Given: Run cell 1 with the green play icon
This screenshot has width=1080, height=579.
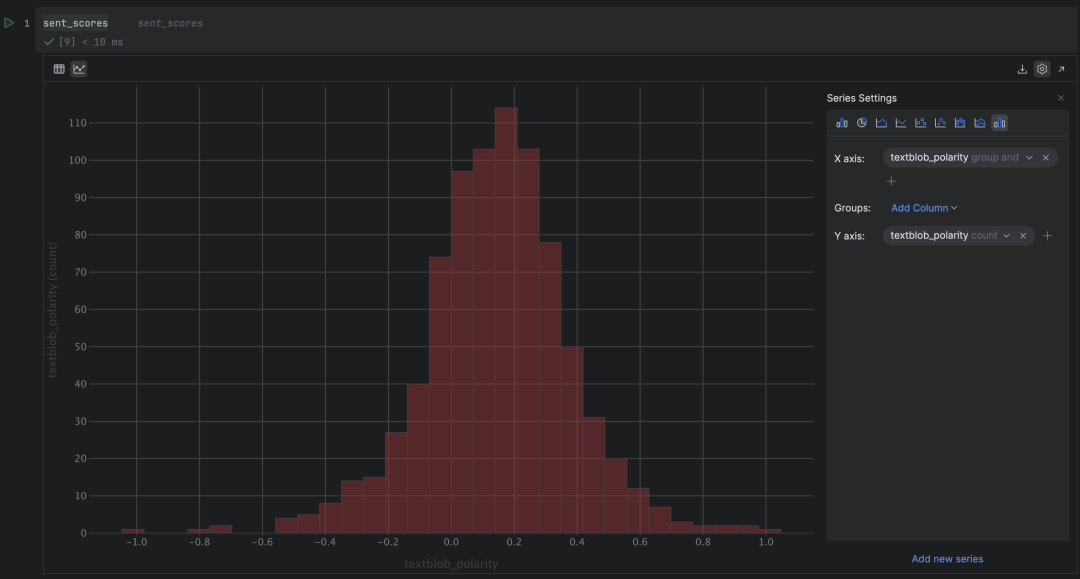Looking at the screenshot, I should pos(9,23).
